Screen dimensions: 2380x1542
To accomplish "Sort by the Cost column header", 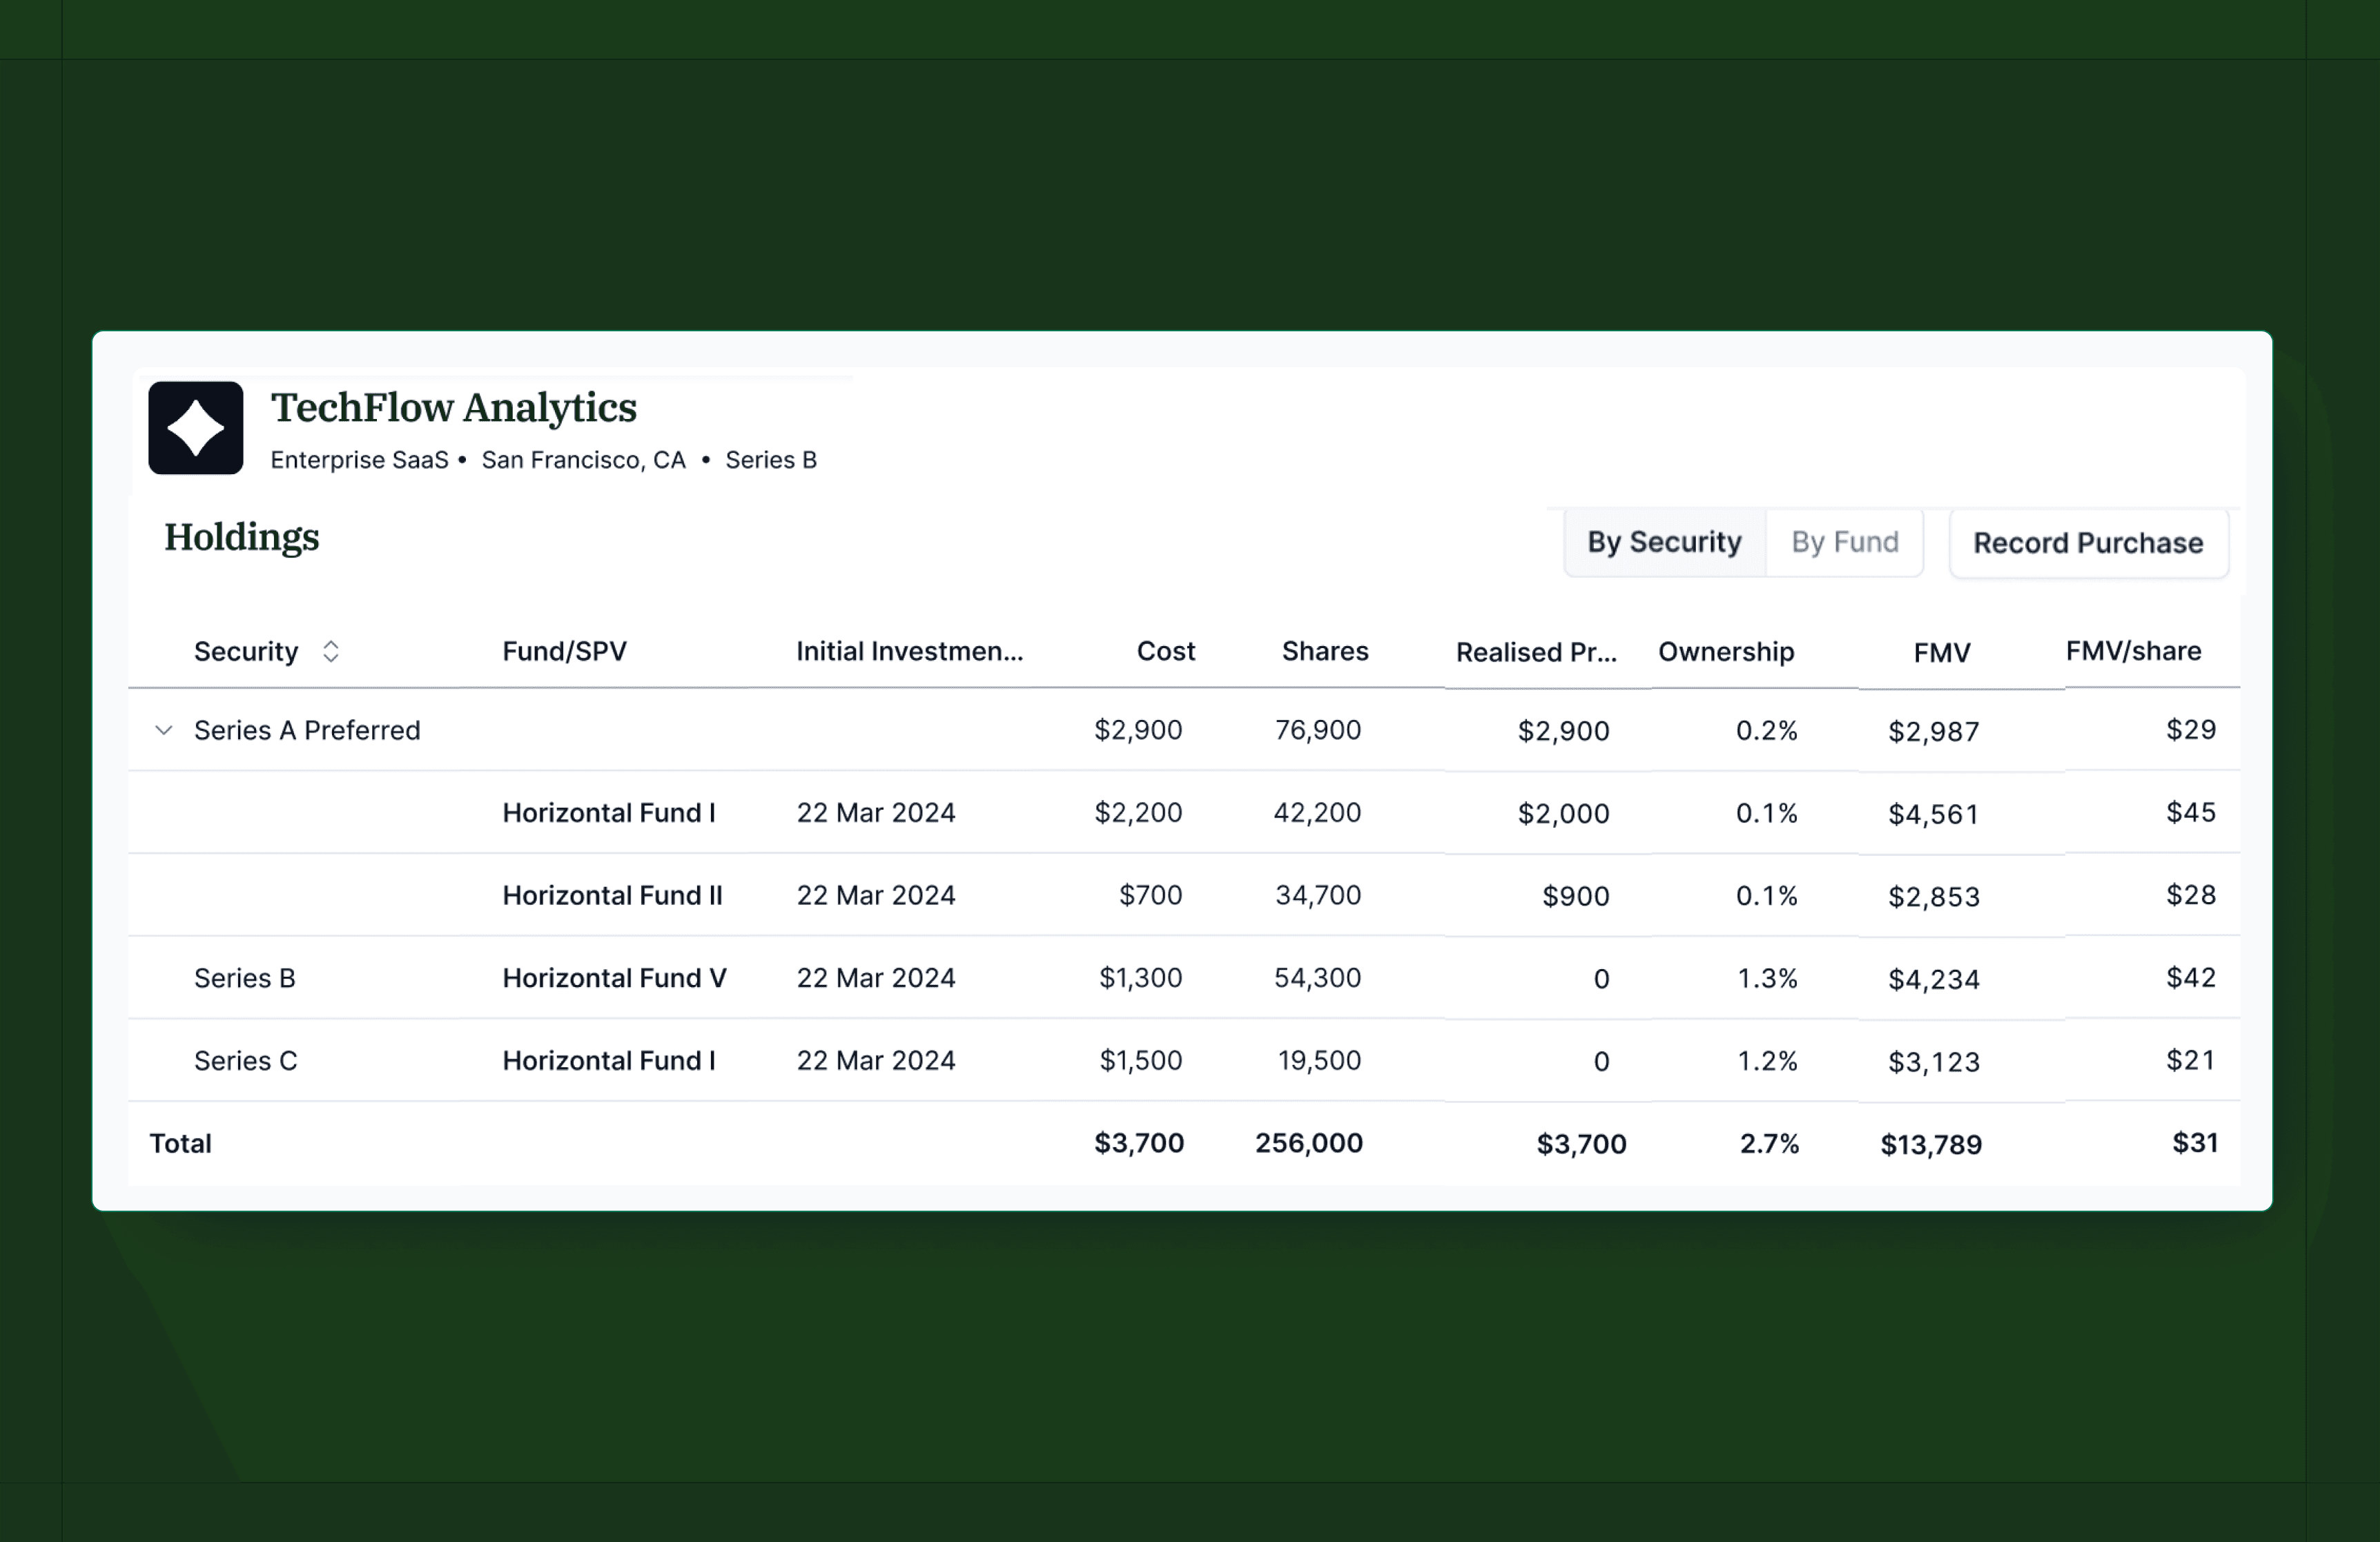I will pos(1165,652).
